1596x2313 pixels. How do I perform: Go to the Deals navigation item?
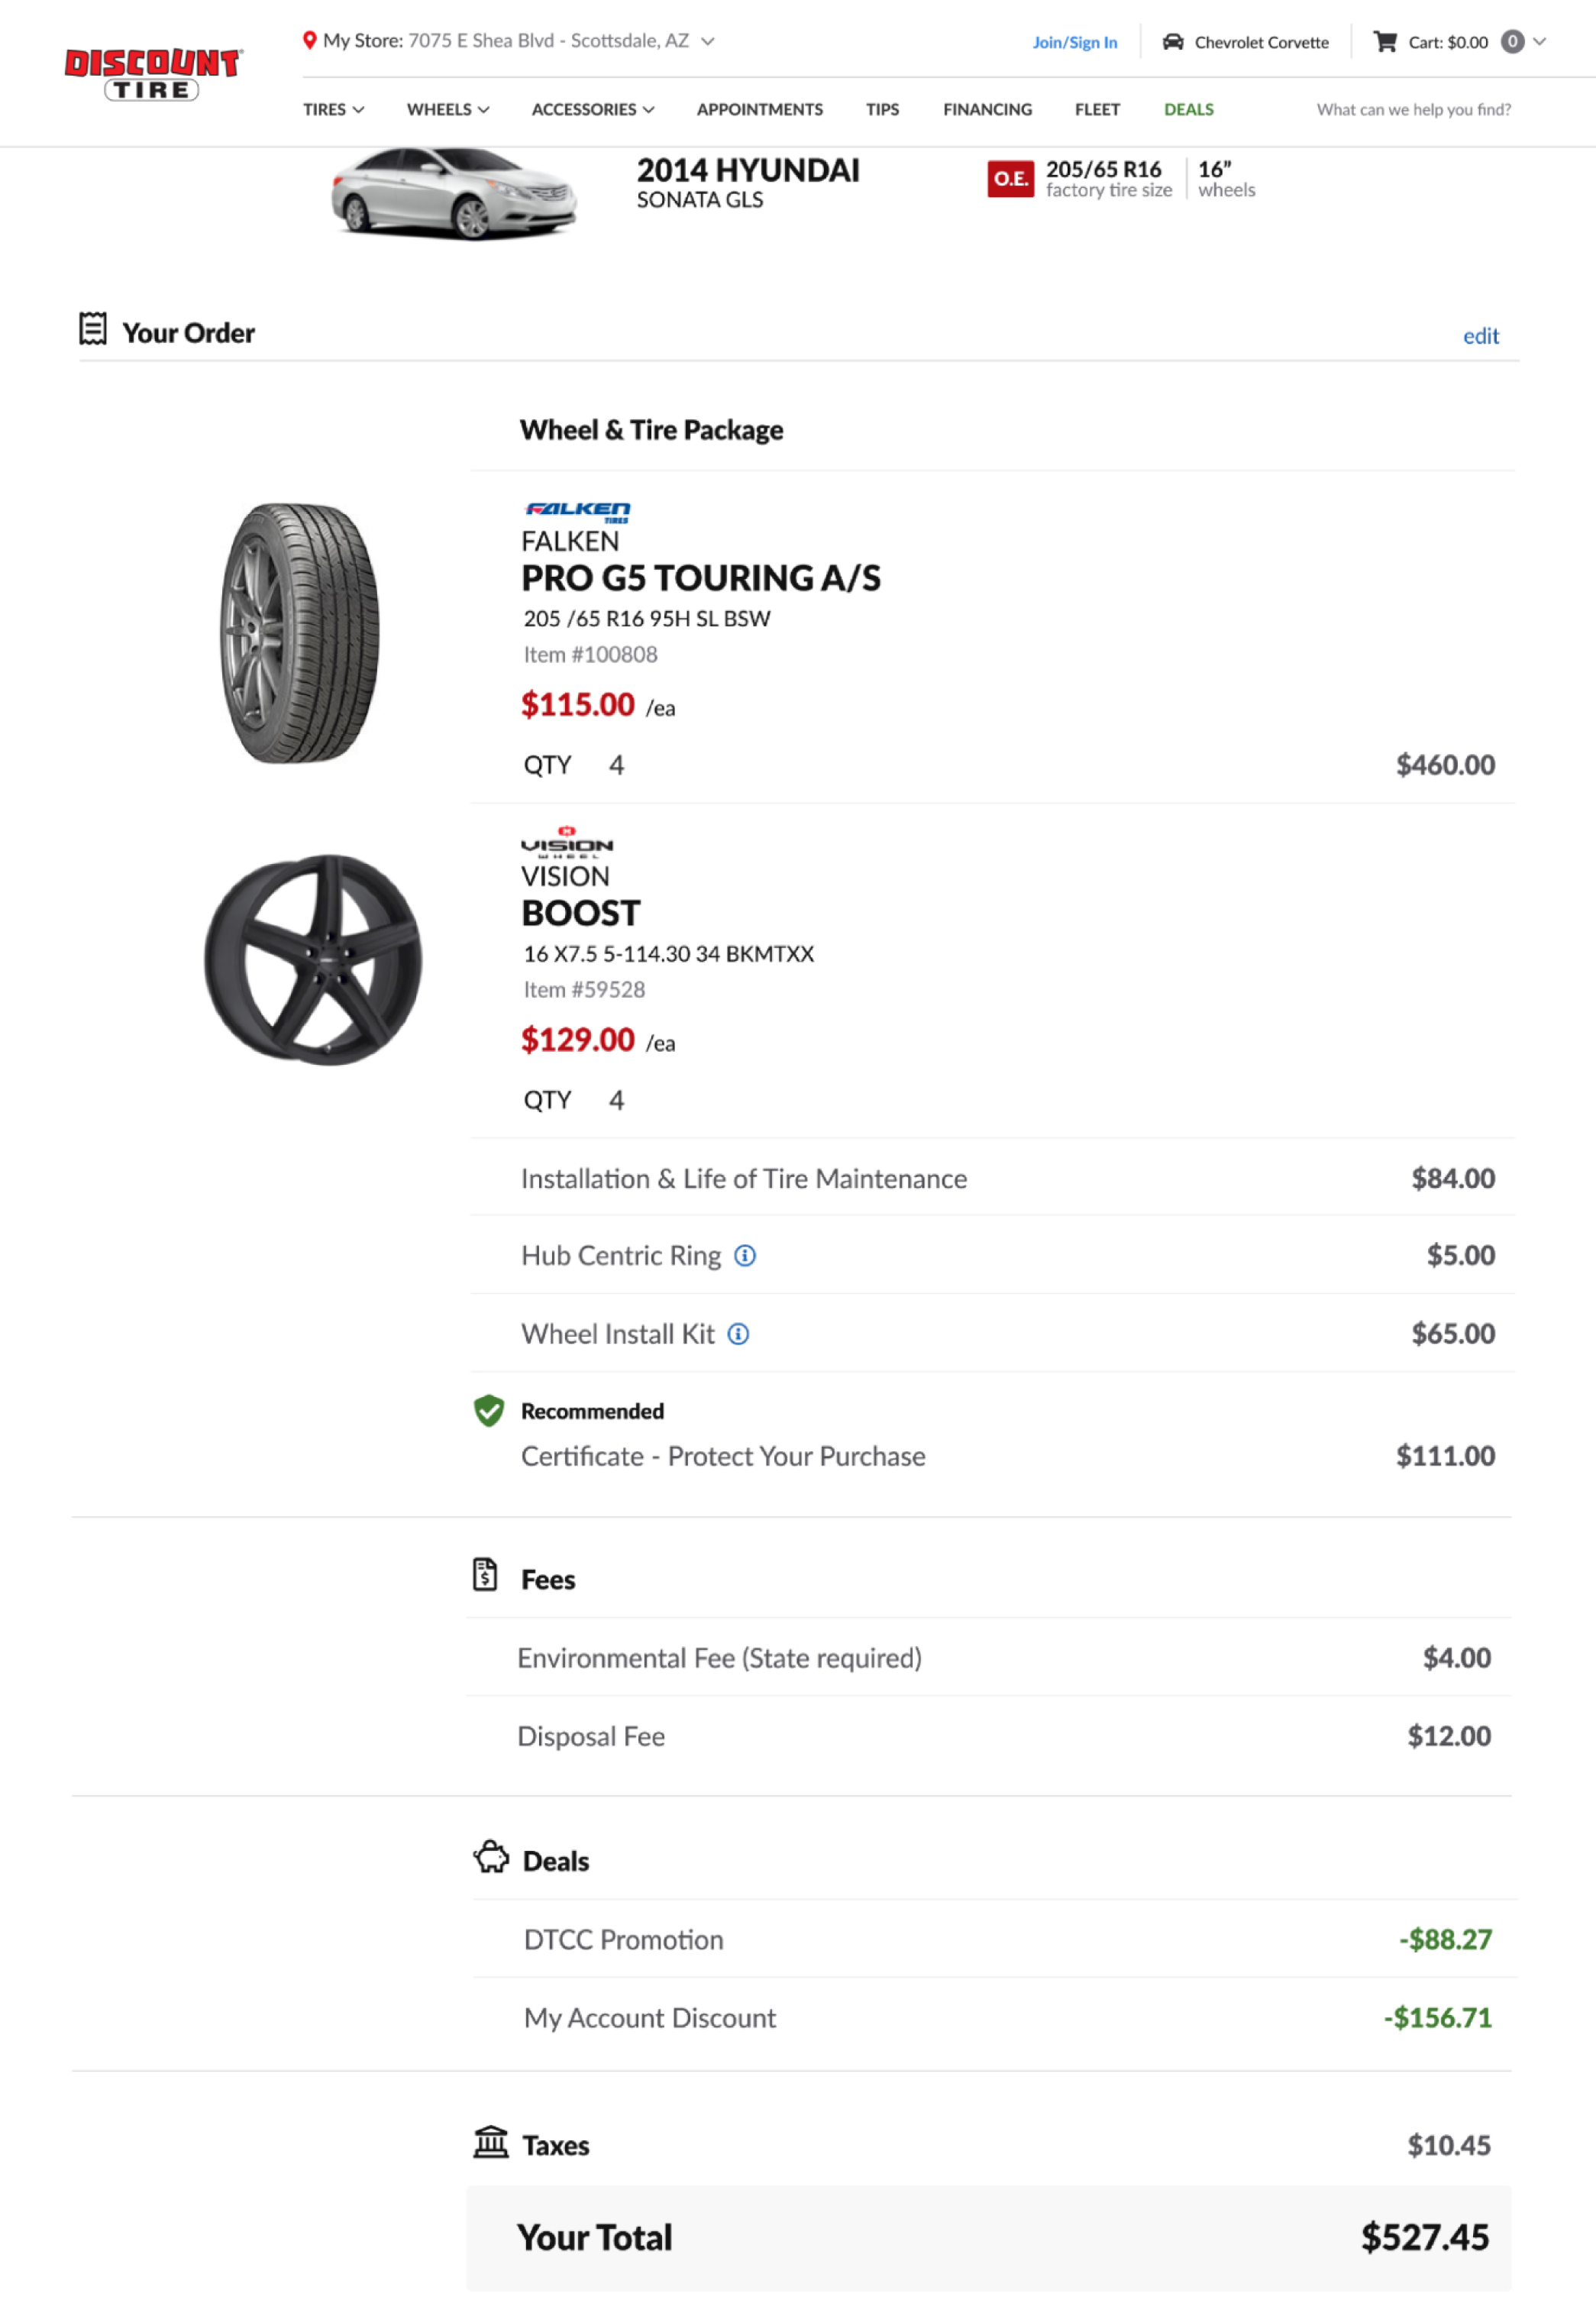click(1188, 109)
